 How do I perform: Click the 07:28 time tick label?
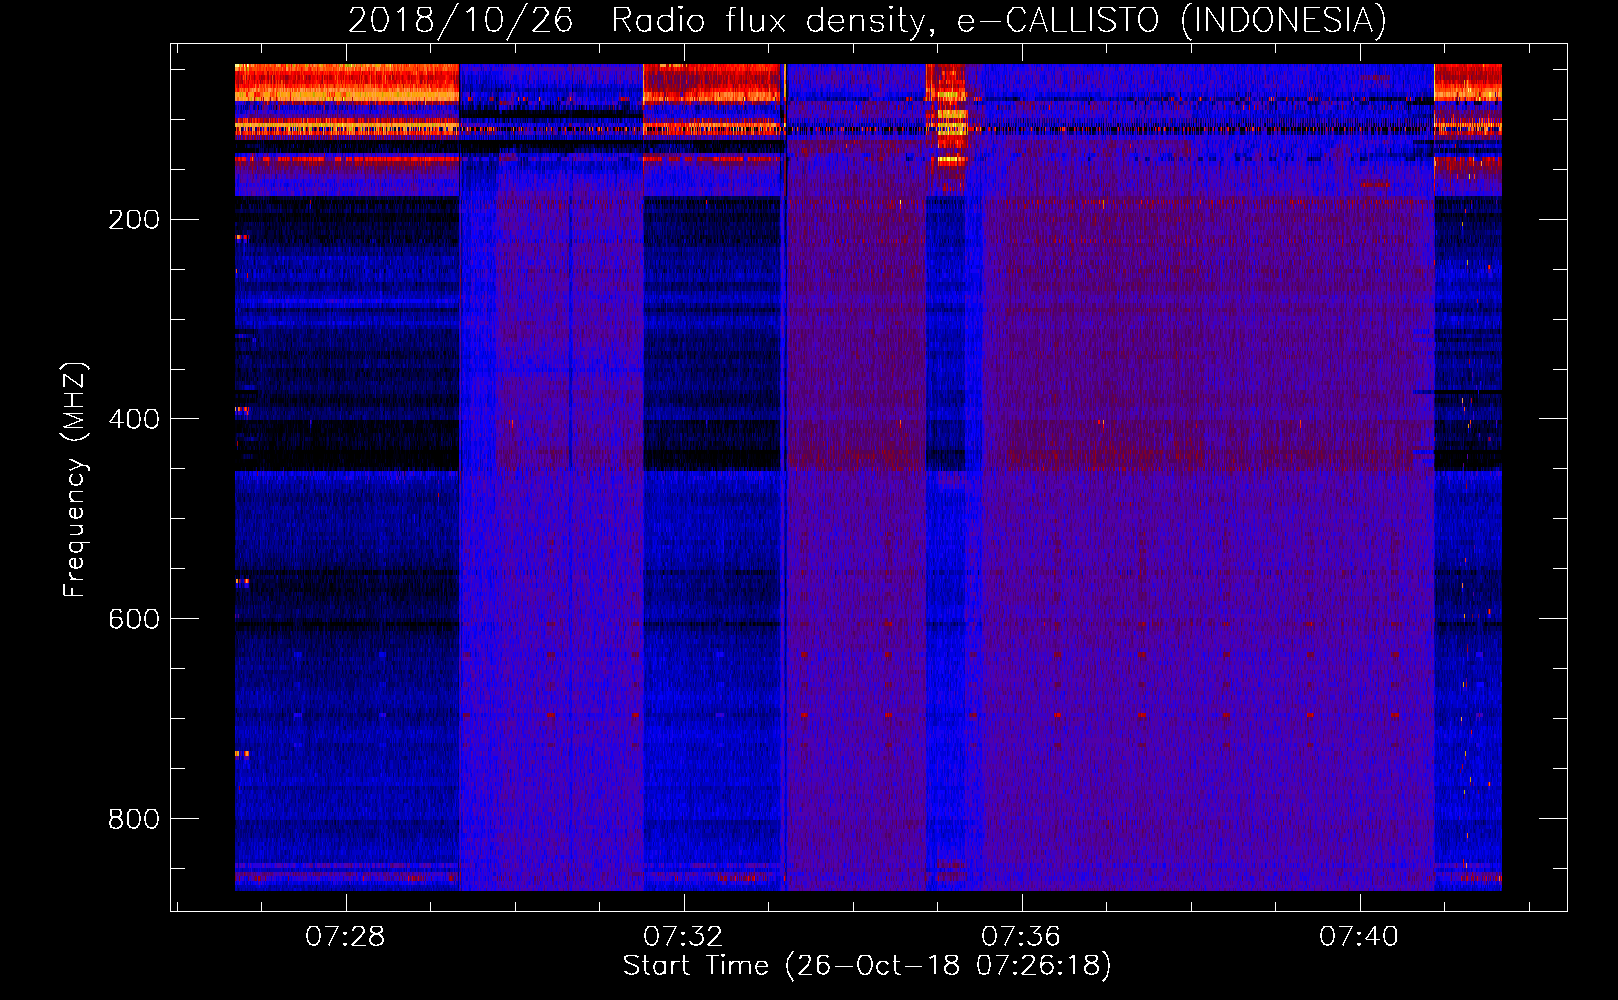pos(345,936)
